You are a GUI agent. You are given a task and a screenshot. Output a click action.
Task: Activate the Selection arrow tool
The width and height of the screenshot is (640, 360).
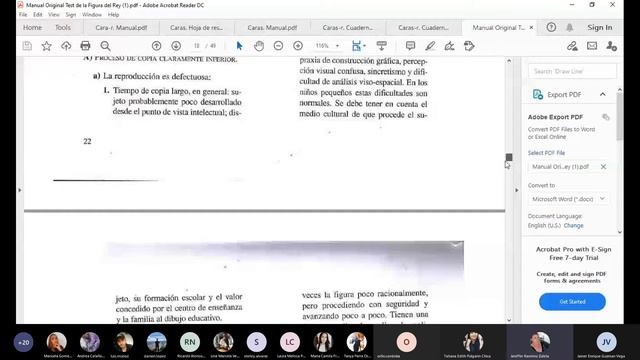[x=239, y=46]
